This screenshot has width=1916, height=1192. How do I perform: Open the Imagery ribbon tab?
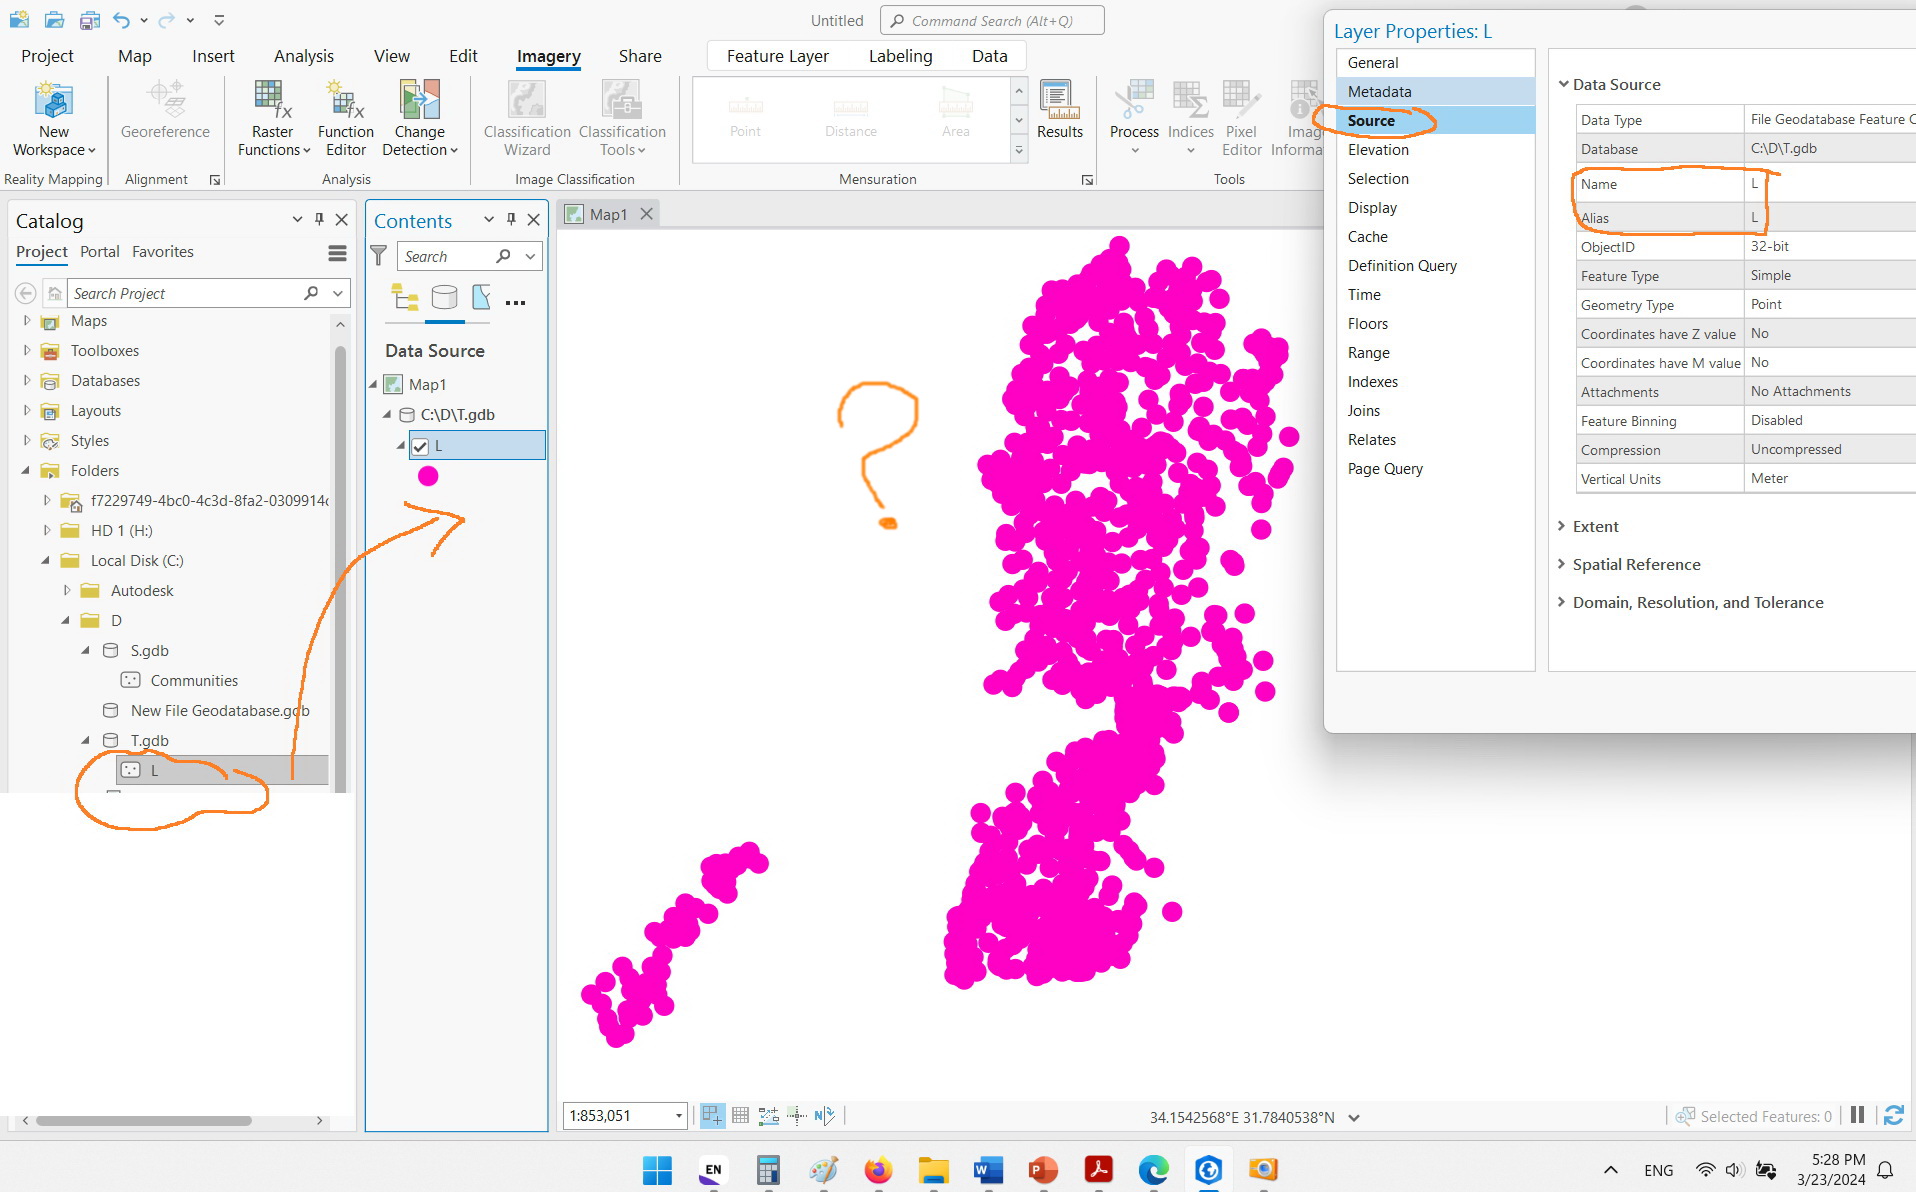[x=548, y=56]
